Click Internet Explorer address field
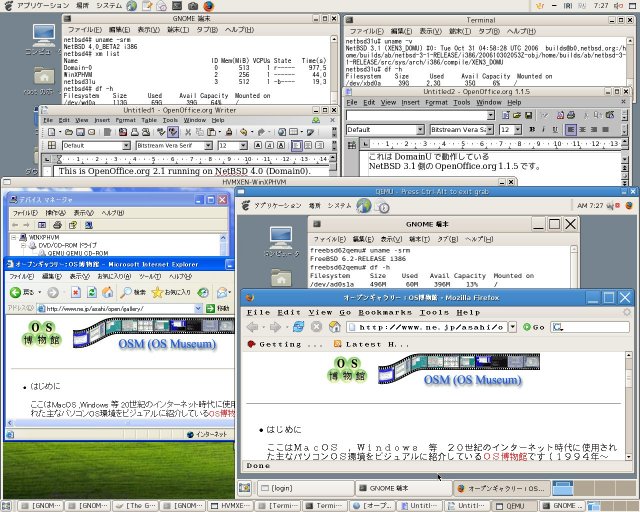This screenshot has height=512, width=640. point(119,308)
